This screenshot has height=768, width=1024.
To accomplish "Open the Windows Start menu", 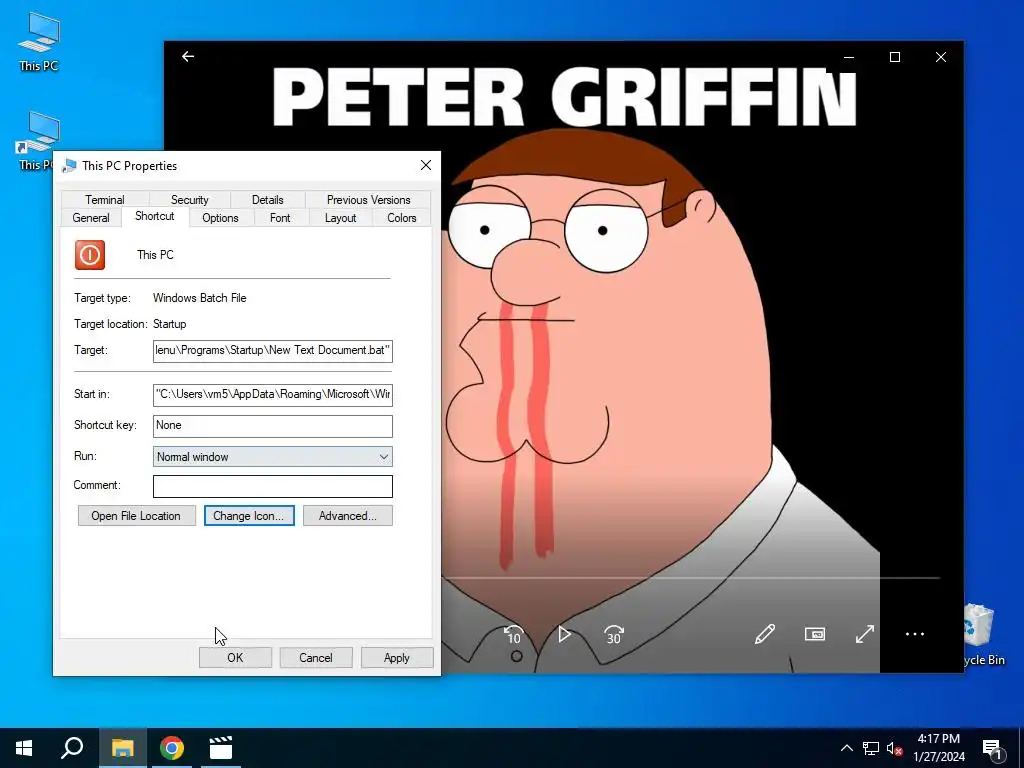I will click(24, 748).
